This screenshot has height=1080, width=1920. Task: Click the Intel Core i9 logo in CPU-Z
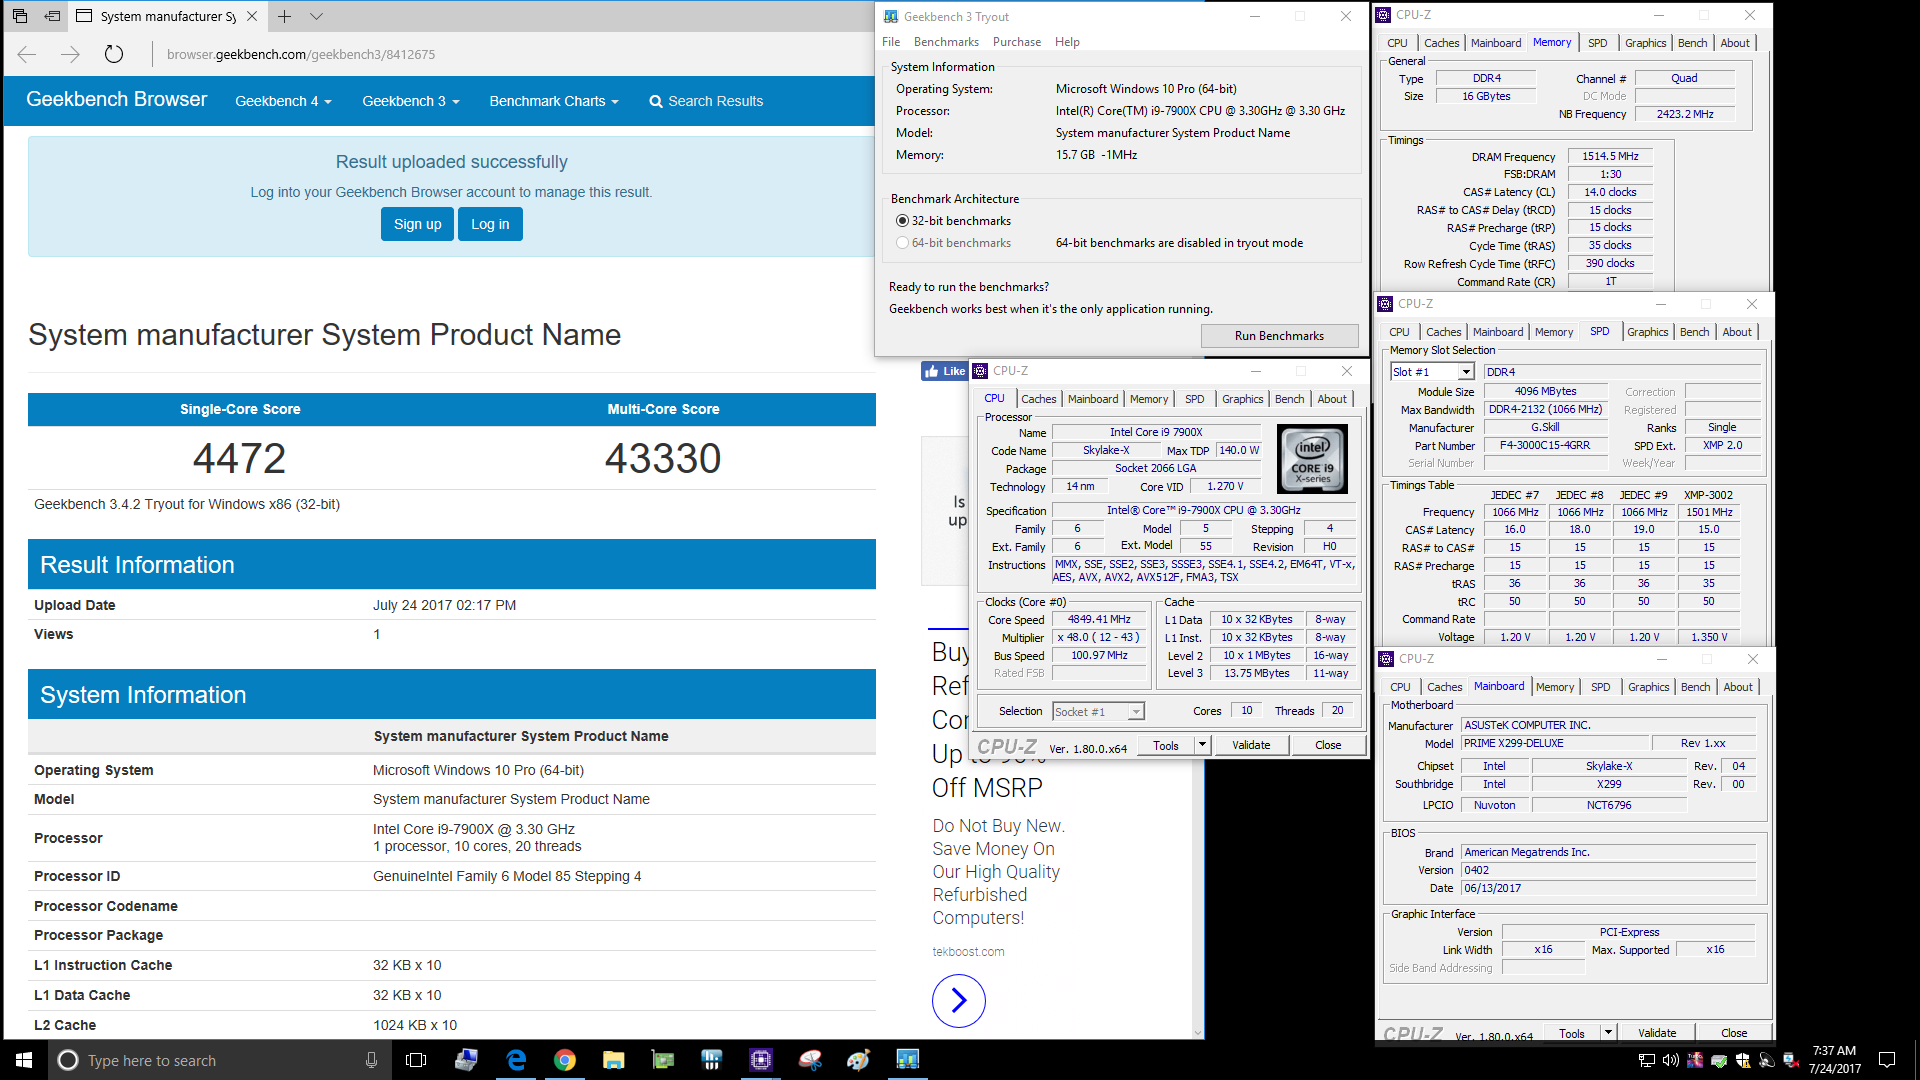pos(1313,459)
